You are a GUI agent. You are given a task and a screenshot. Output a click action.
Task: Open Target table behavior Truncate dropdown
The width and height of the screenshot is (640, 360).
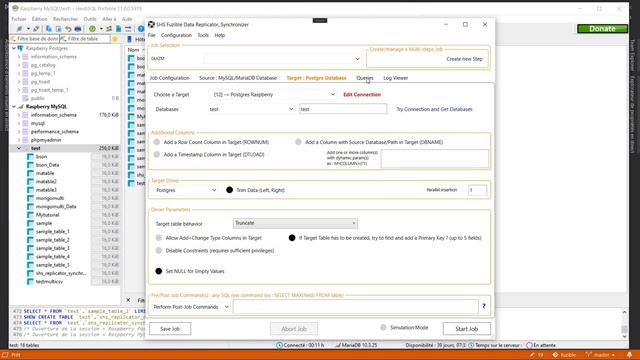tap(295, 223)
